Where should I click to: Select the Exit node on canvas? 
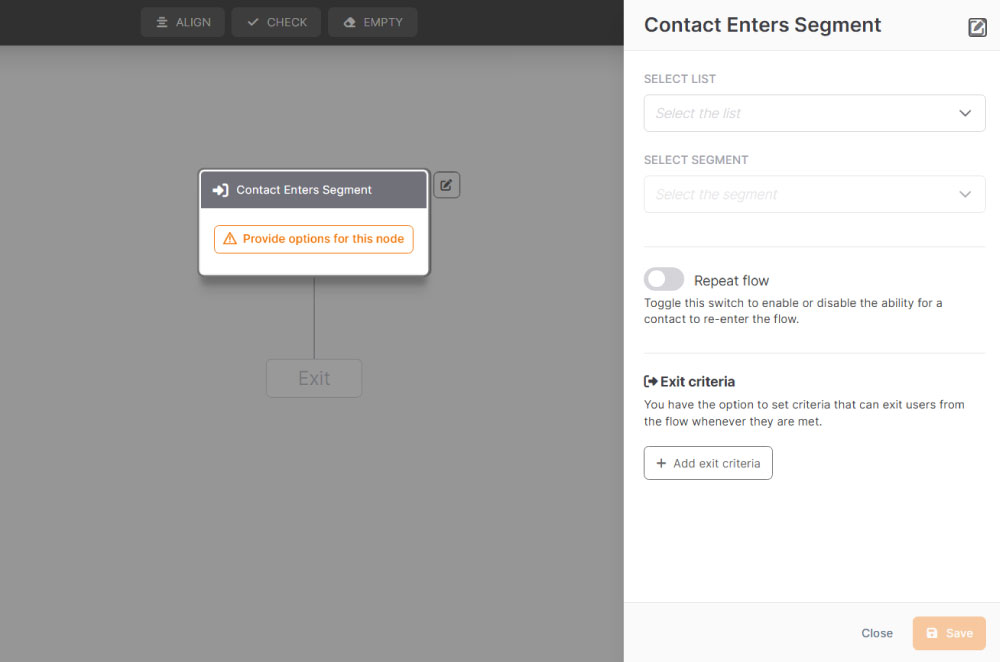pos(314,378)
